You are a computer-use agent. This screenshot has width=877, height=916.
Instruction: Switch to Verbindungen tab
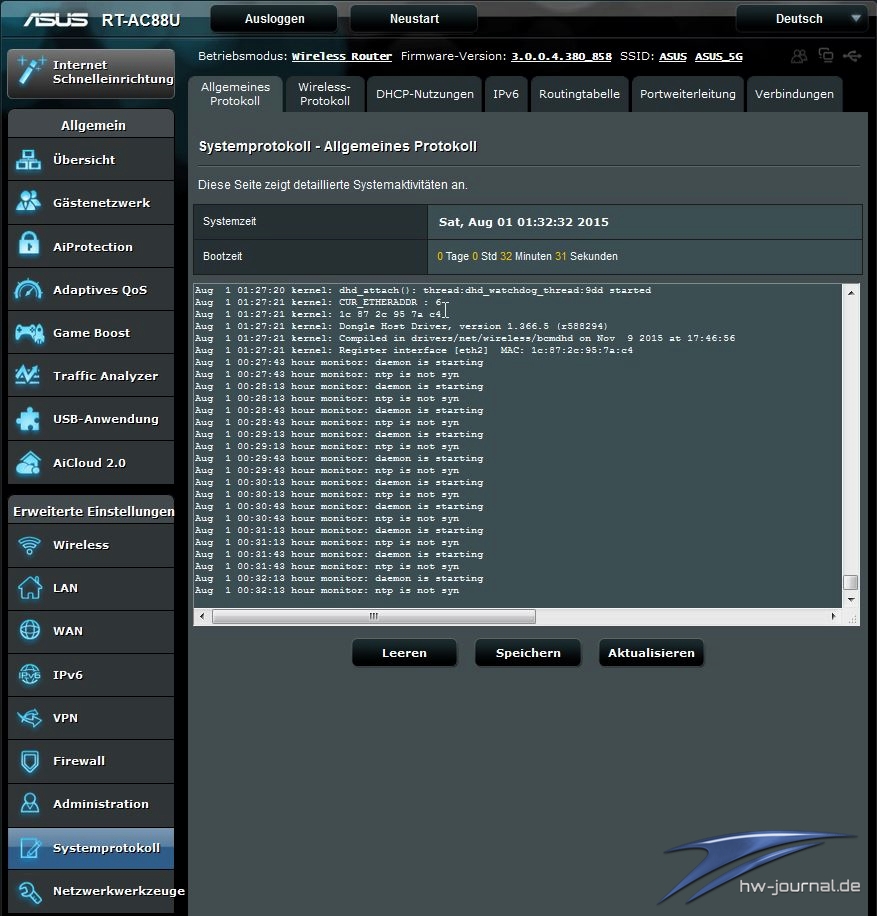794,94
